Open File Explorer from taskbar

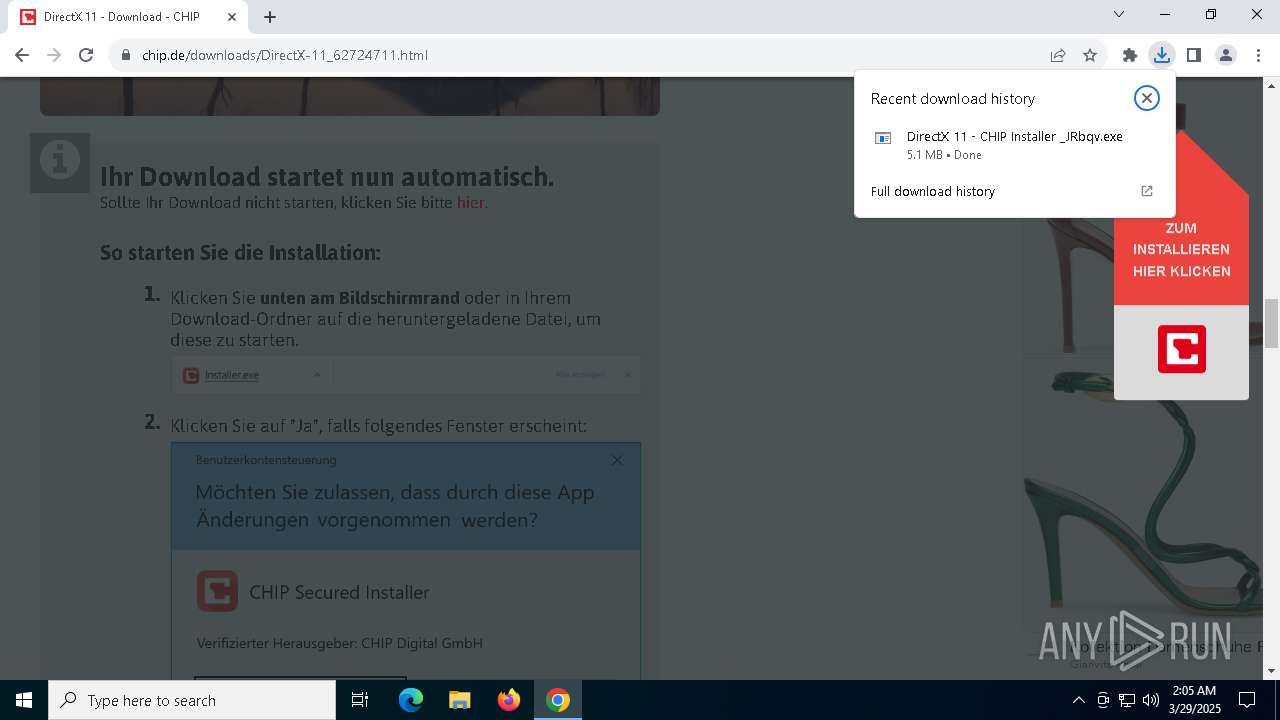(x=460, y=700)
